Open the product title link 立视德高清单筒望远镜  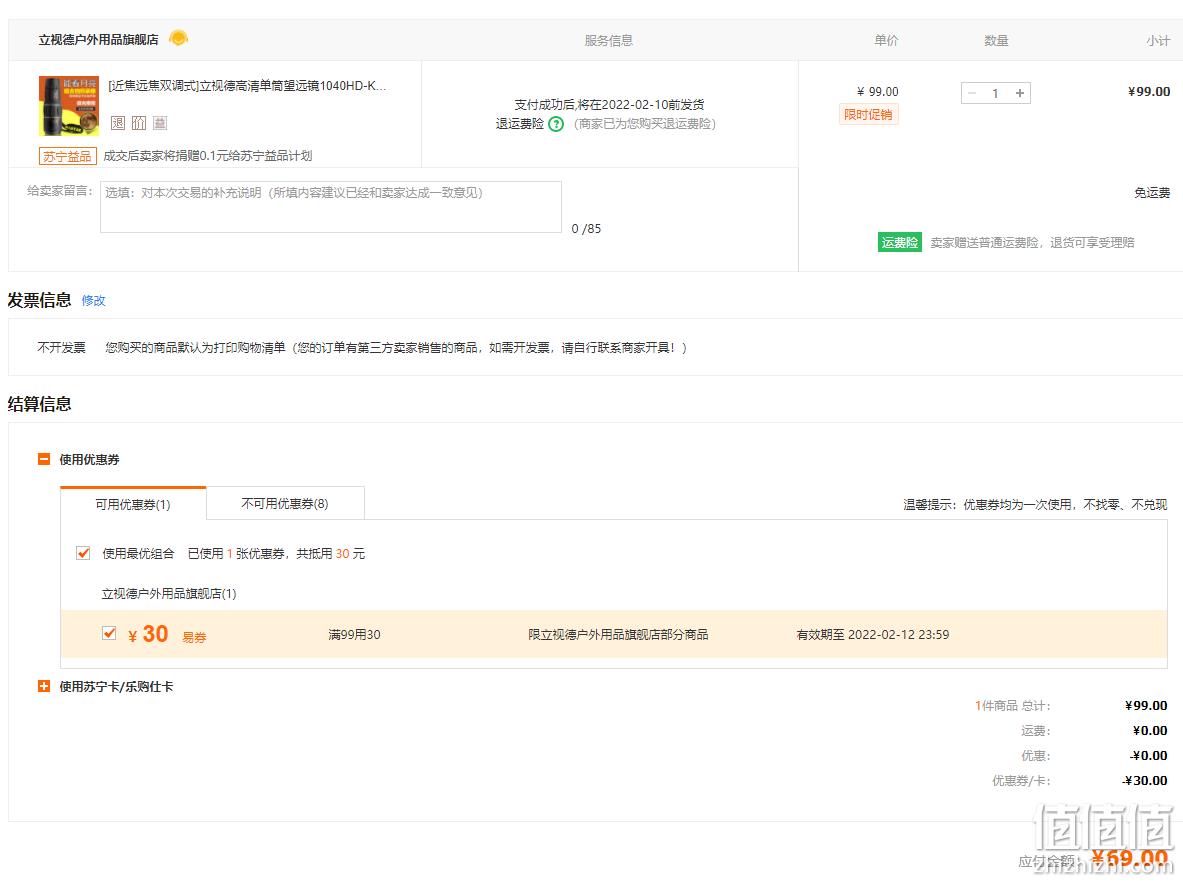247,86
